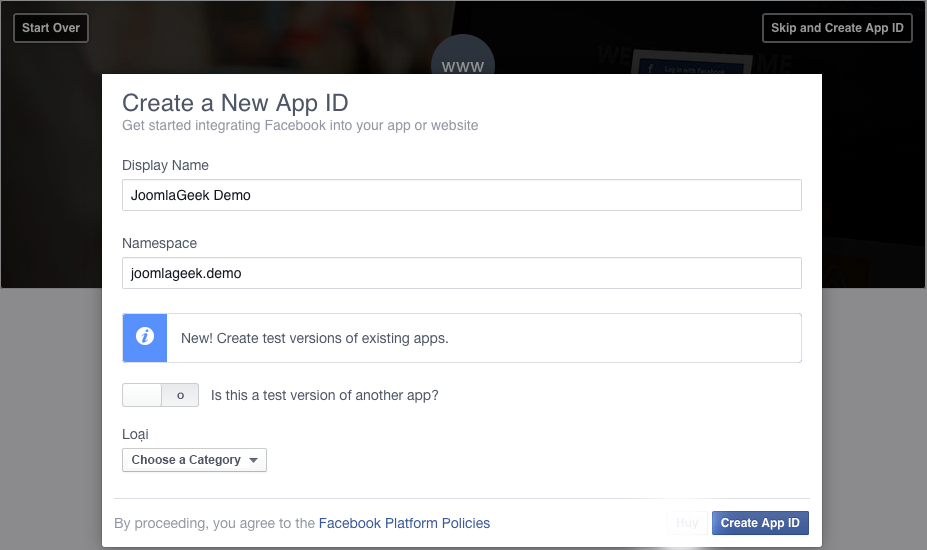Viewport: 927px width, 550px height.
Task: Open the Facebook Platform Policies link
Action: [x=404, y=523]
